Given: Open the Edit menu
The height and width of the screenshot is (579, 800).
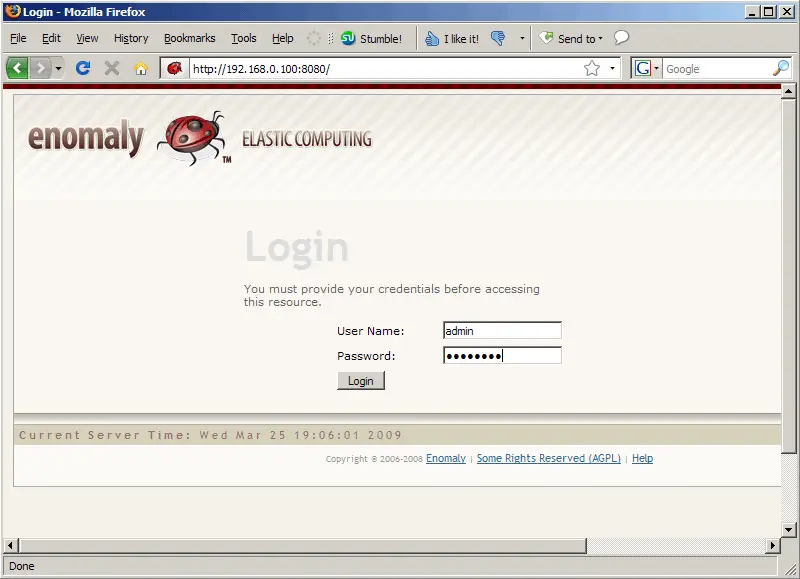Looking at the screenshot, I should coord(51,38).
